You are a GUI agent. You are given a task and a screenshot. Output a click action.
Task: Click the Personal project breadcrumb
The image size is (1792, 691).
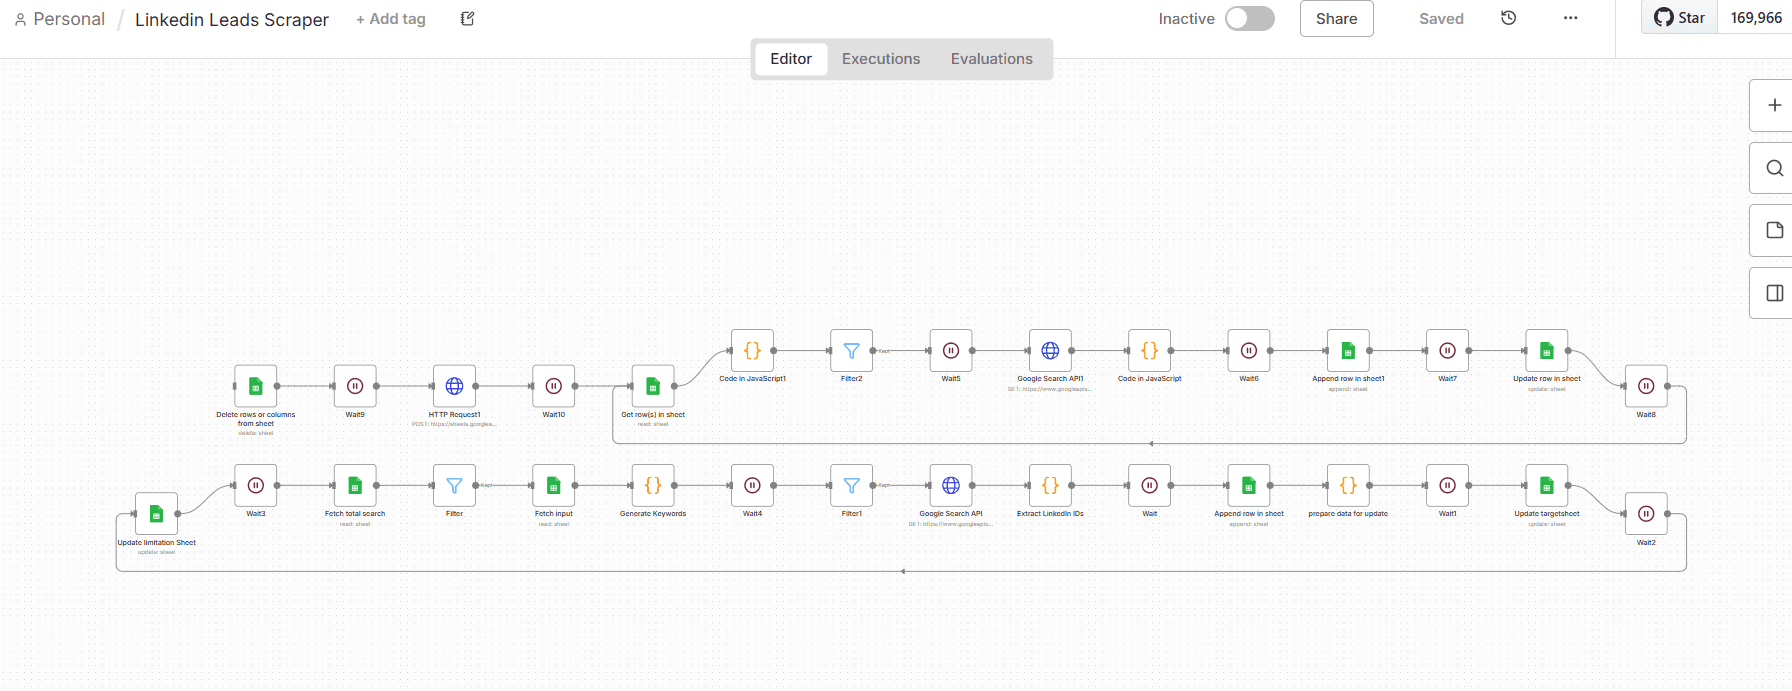point(60,19)
